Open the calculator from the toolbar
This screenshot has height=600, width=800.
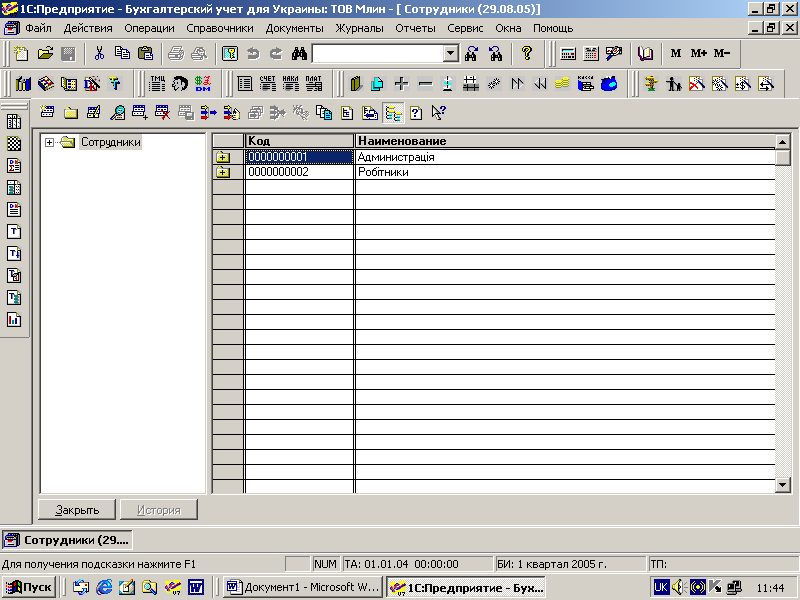568,53
